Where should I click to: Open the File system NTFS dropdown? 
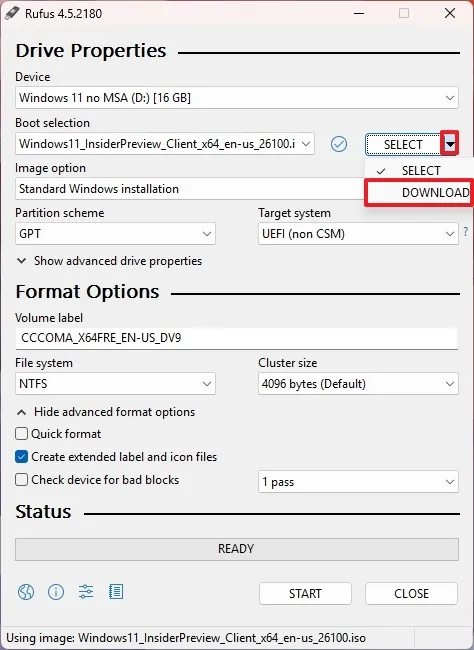pos(115,383)
